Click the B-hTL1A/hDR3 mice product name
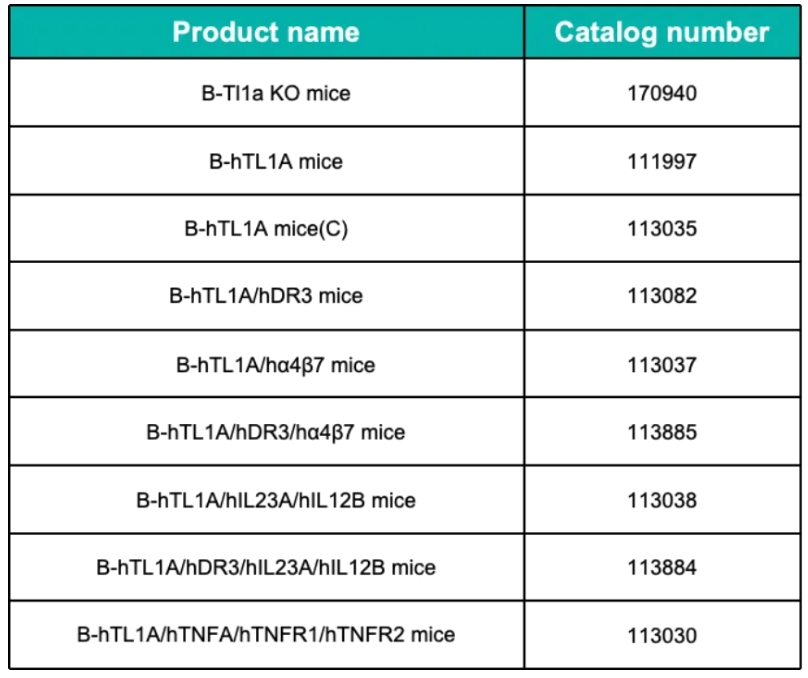 (x=266, y=296)
